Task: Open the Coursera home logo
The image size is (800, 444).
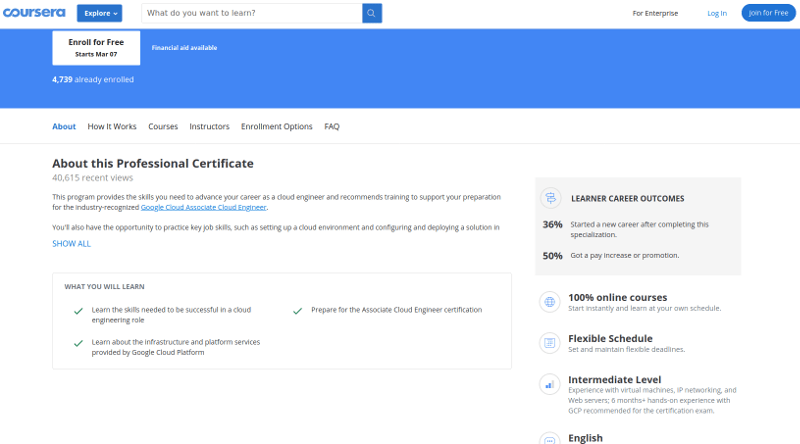Action: 34,13
